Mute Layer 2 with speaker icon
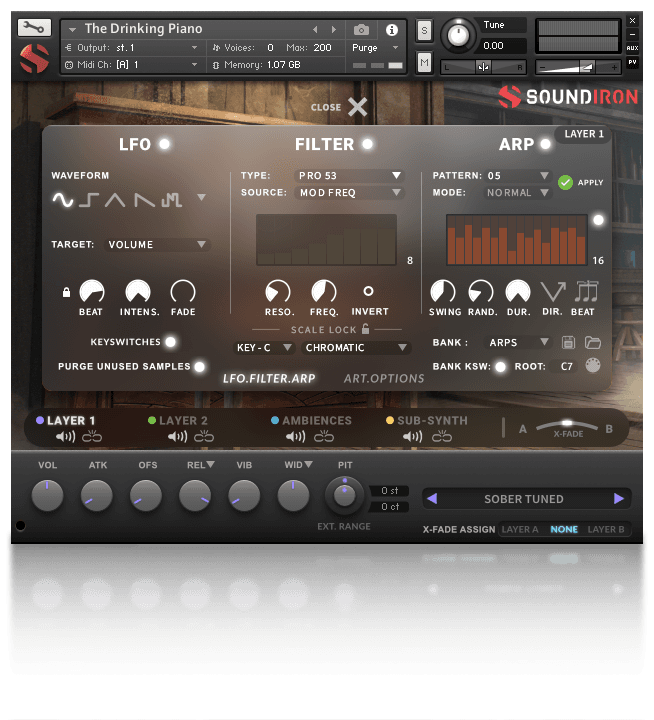The height and width of the screenshot is (720, 654). pos(177,436)
